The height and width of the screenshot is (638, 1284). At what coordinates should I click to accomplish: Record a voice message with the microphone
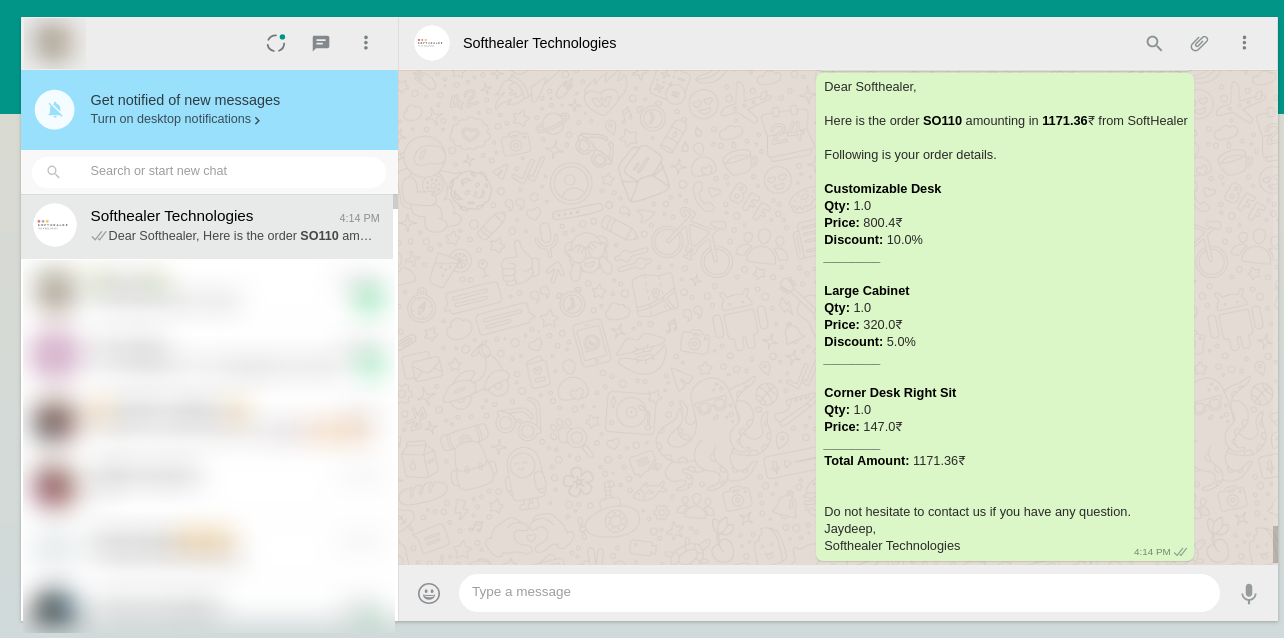1248,594
